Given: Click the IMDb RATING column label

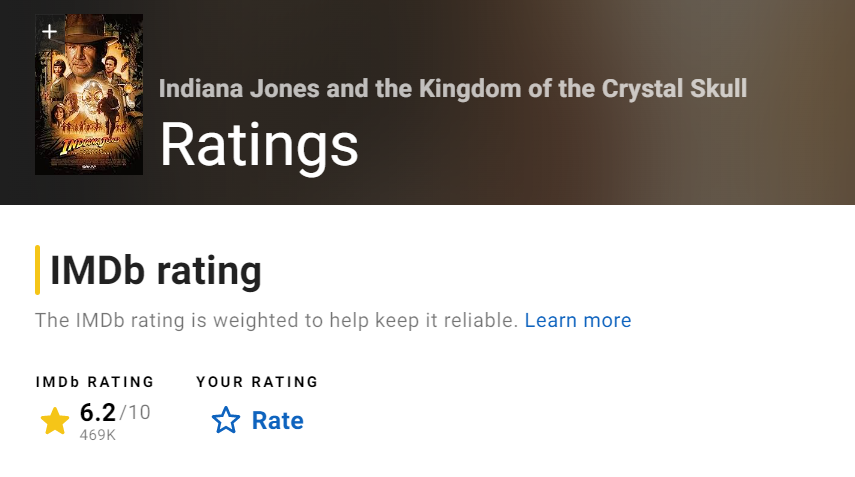Looking at the screenshot, I should (x=94, y=382).
